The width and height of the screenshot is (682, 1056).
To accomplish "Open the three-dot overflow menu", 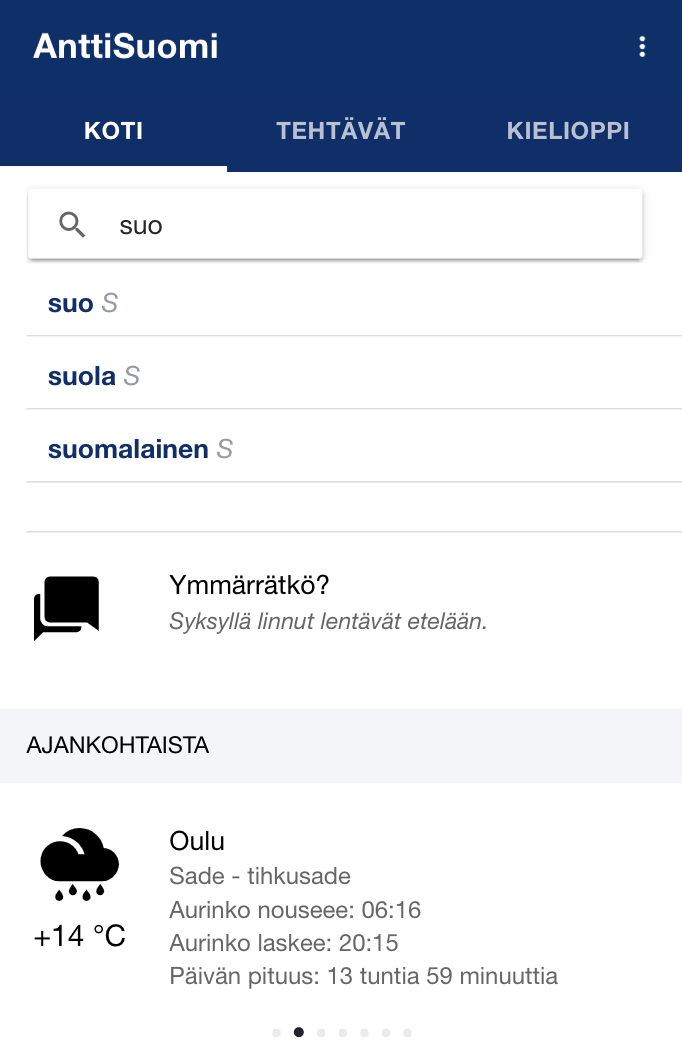I will click(642, 47).
